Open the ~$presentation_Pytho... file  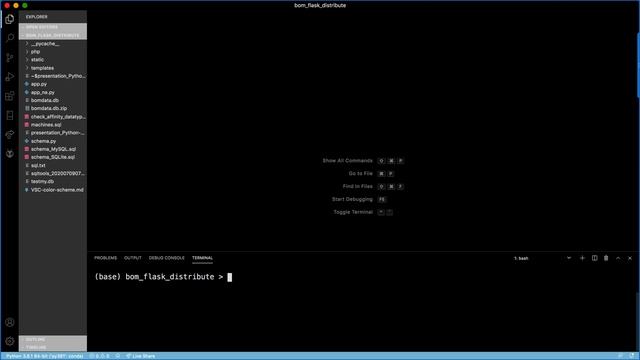pyautogui.click(x=53, y=76)
